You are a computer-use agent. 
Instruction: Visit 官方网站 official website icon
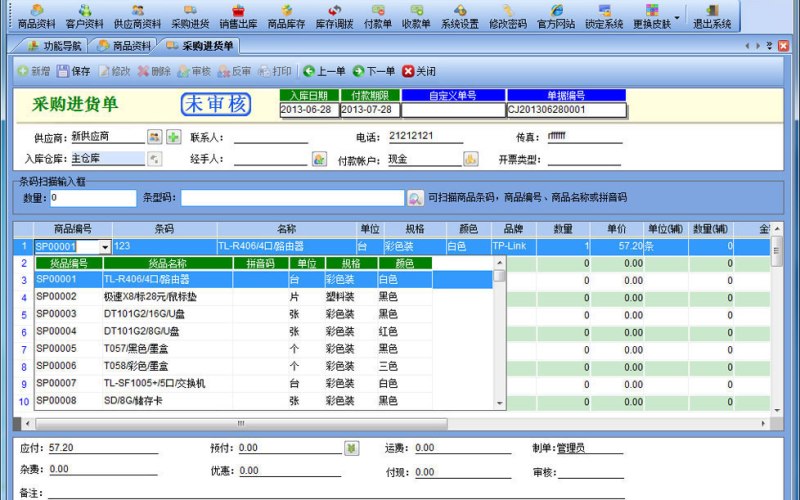tap(556, 16)
